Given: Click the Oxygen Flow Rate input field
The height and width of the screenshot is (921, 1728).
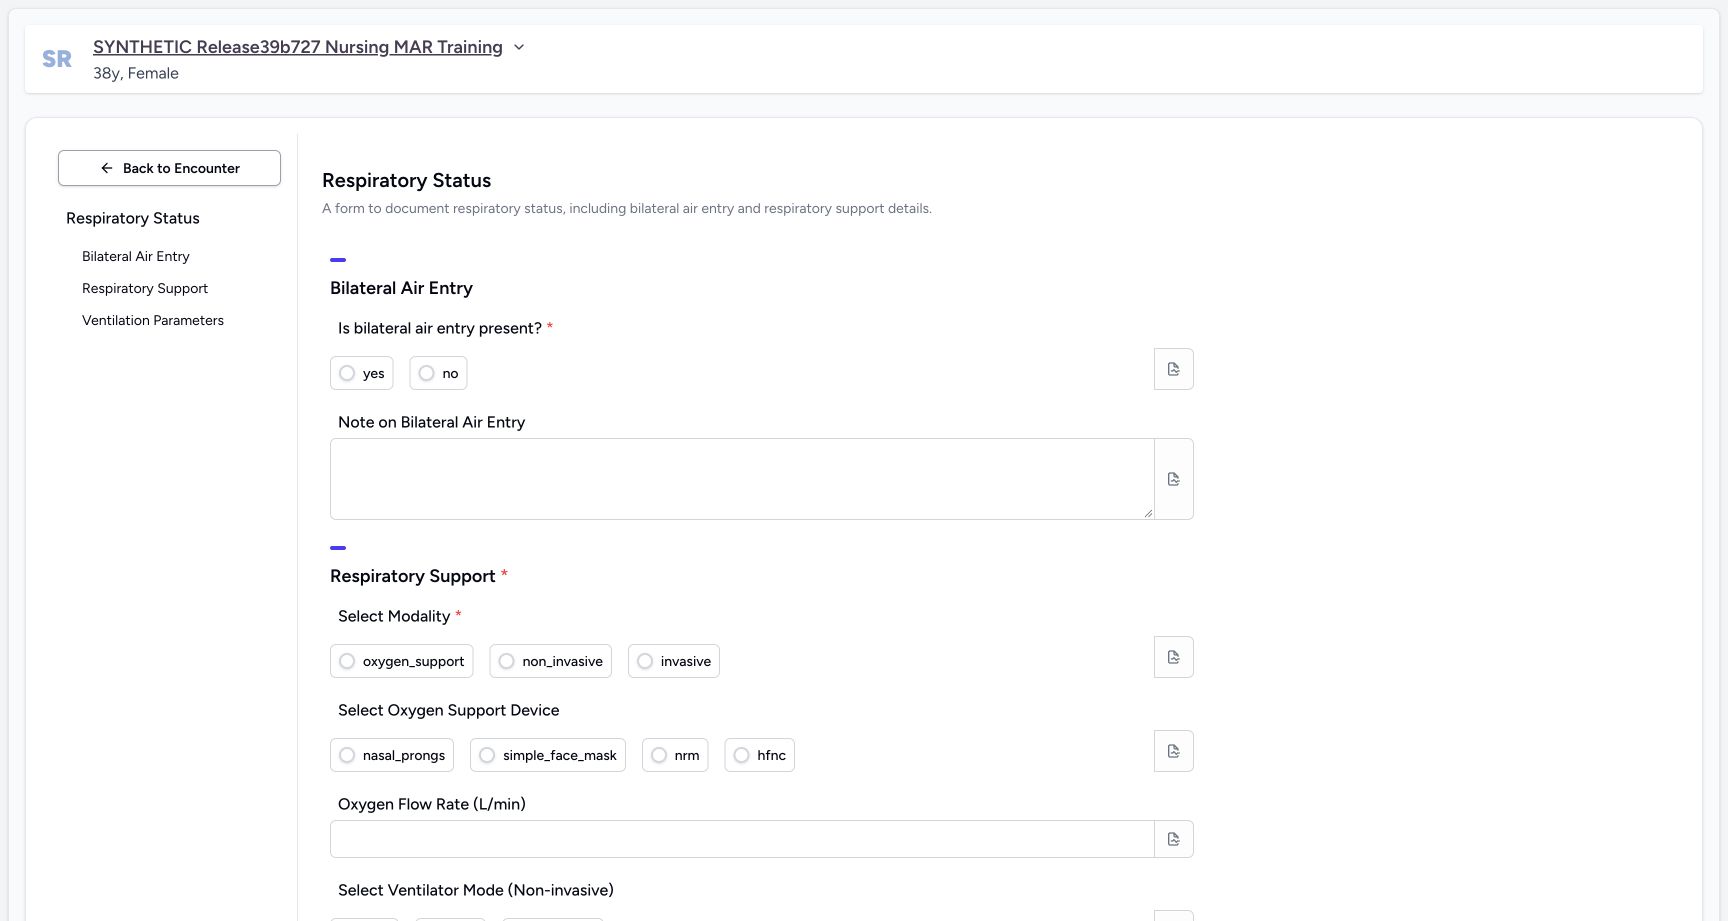Looking at the screenshot, I should click(742, 839).
